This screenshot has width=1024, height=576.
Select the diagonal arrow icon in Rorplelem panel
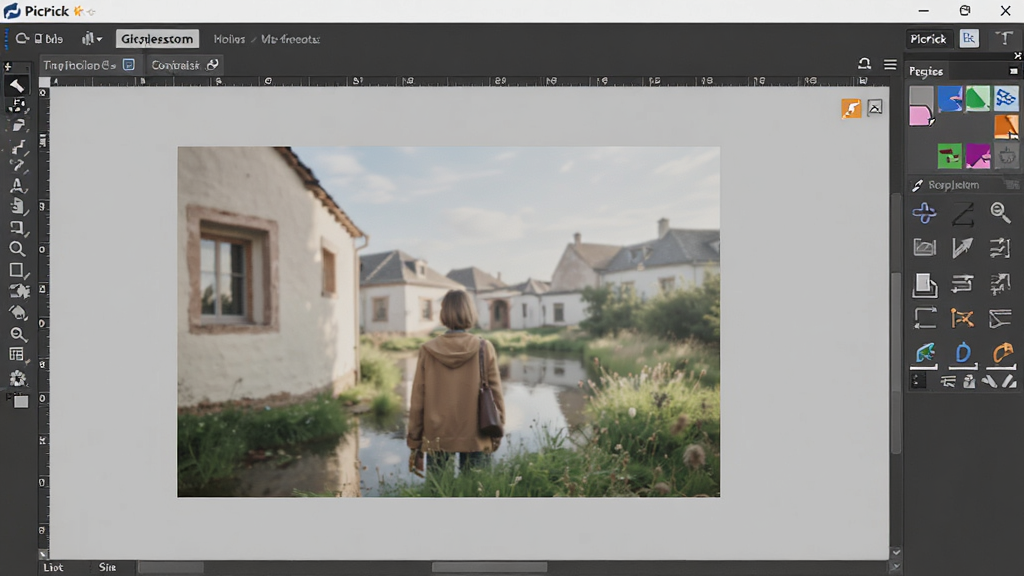point(962,248)
